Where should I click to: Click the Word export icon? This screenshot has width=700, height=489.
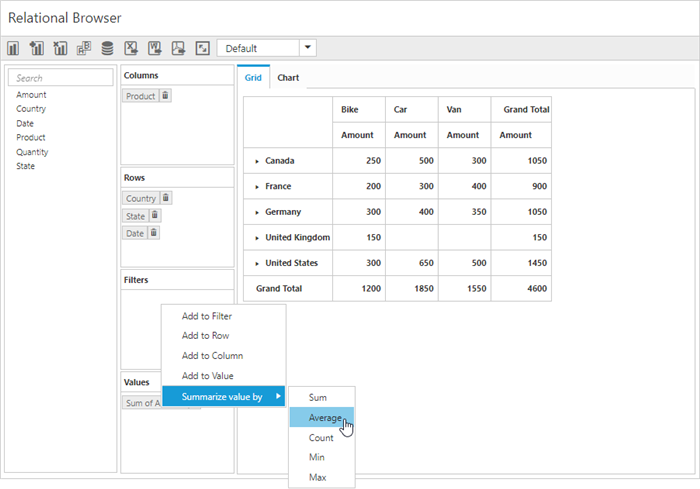pos(154,48)
